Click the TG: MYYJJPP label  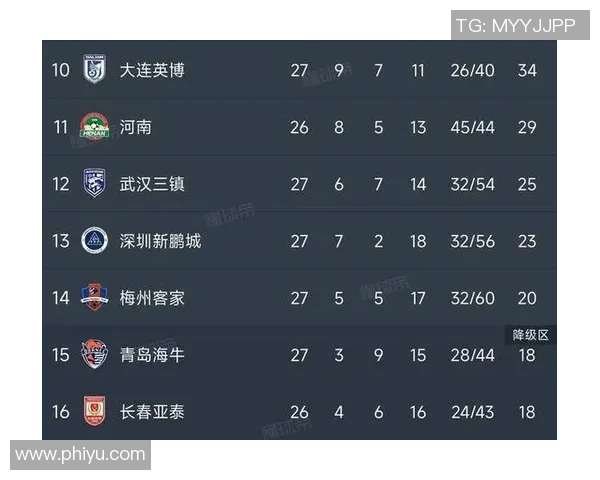click(x=515, y=26)
